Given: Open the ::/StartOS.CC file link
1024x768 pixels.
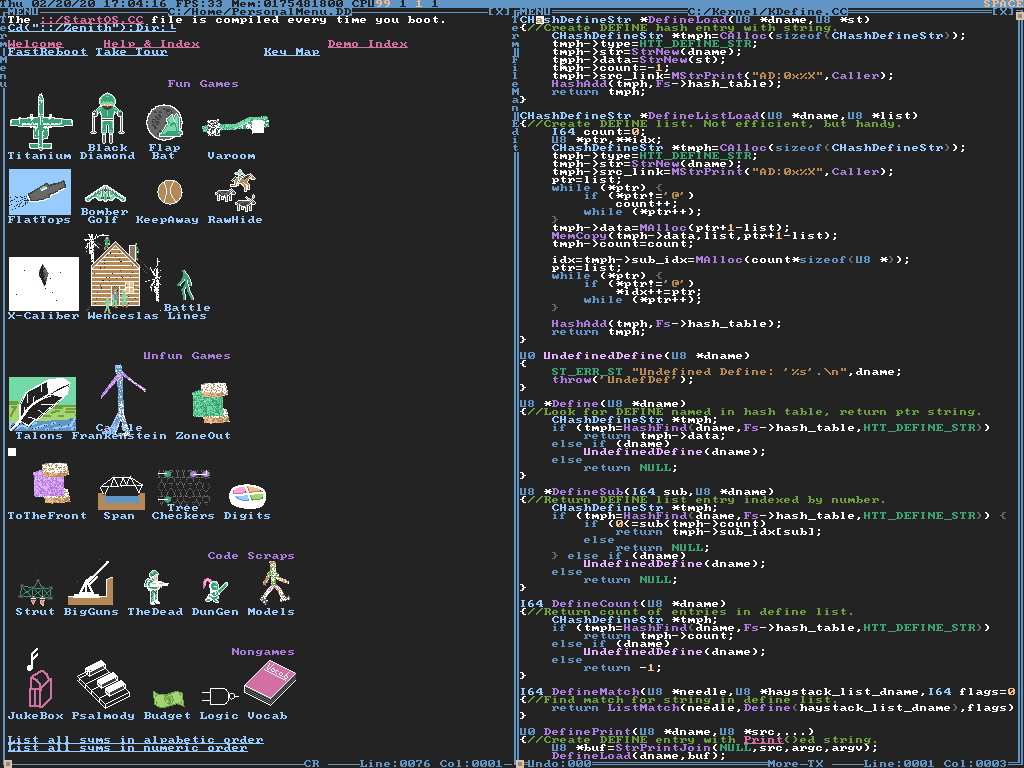Looking at the screenshot, I should click(x=91, y=20).
